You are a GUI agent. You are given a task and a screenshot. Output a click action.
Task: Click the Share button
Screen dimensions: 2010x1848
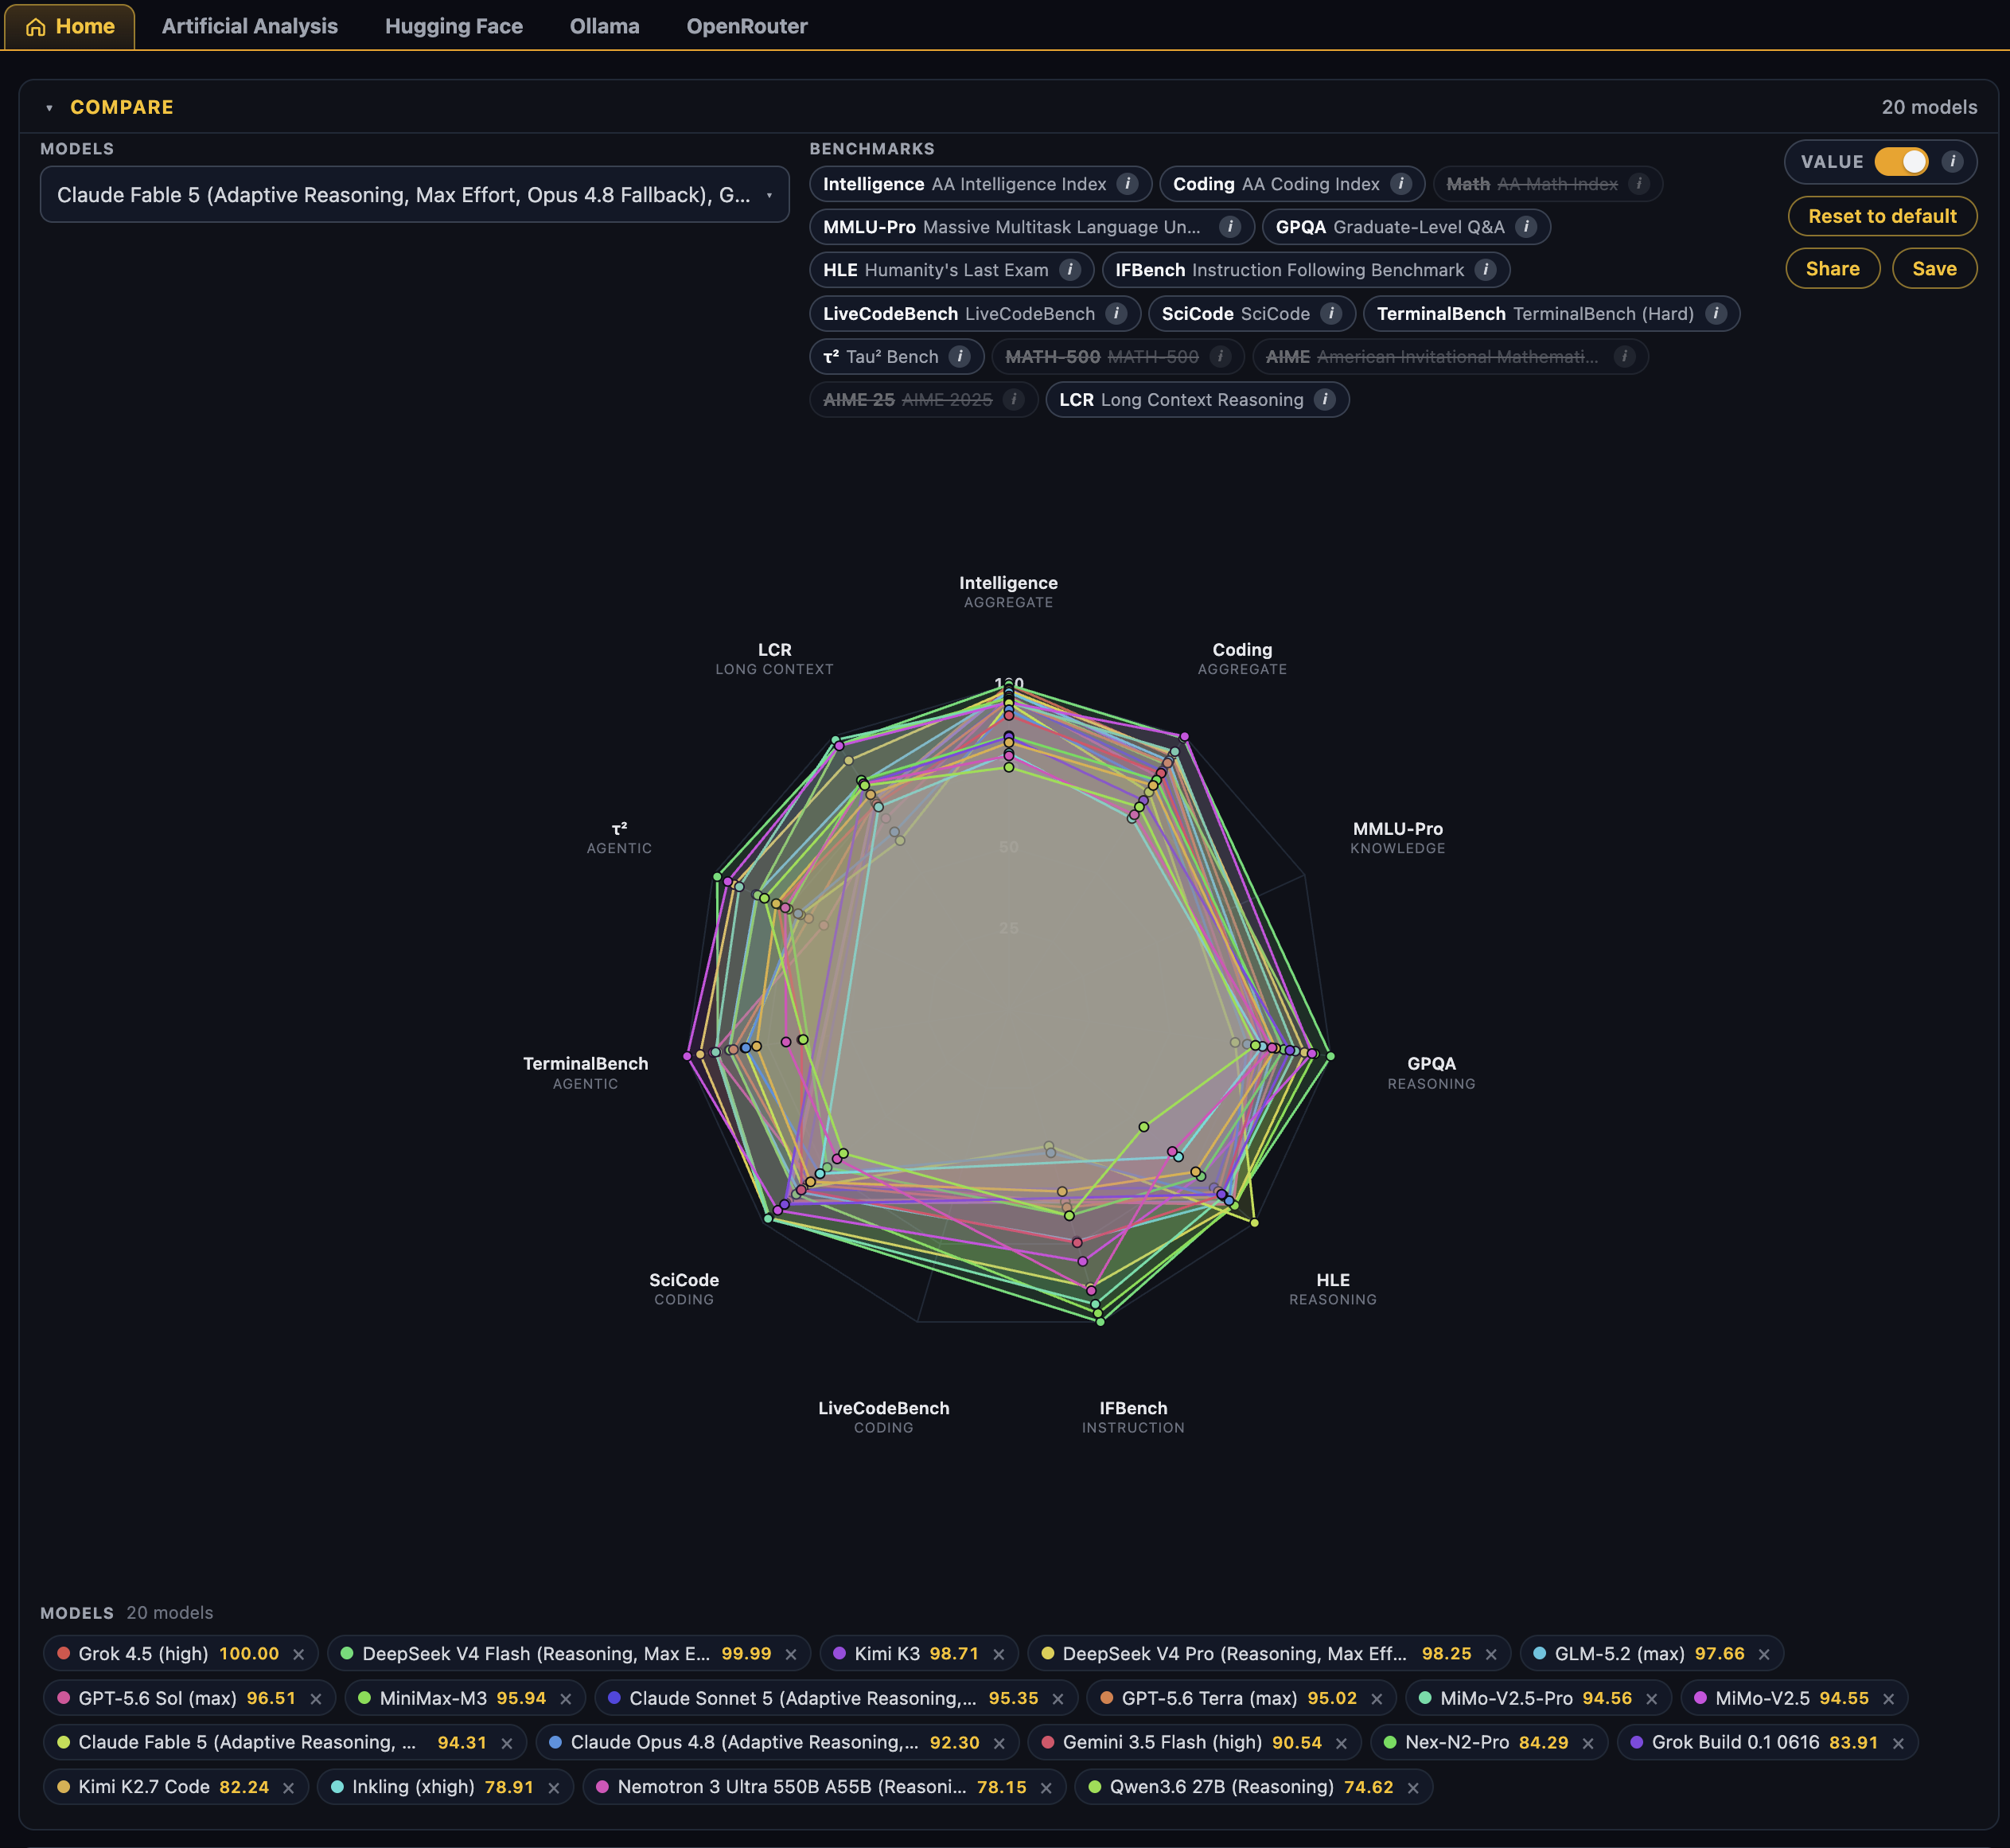click(1833, 268)
